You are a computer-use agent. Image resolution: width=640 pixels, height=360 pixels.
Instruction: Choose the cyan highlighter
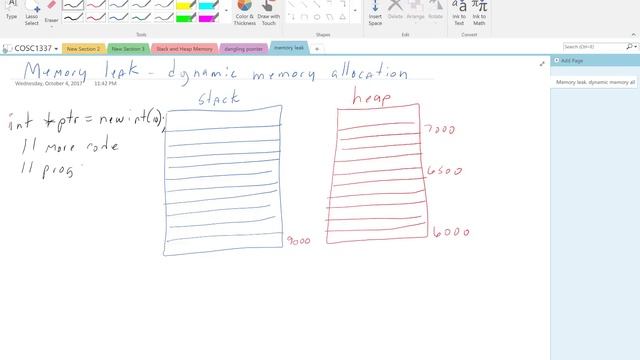(x=209, y=5)
